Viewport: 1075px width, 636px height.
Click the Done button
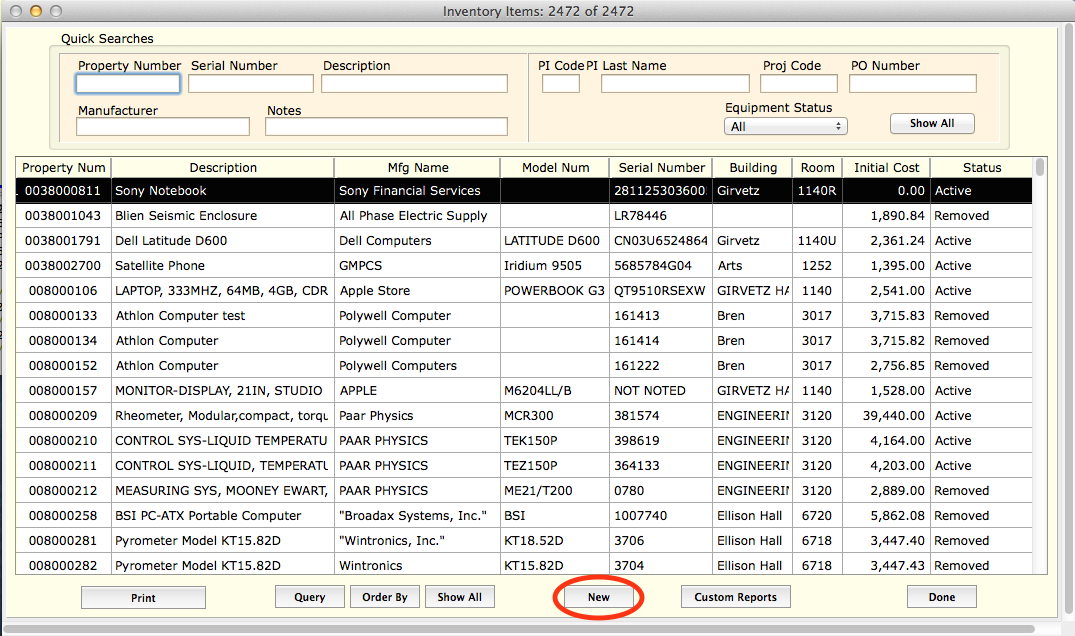coord(941,597)
